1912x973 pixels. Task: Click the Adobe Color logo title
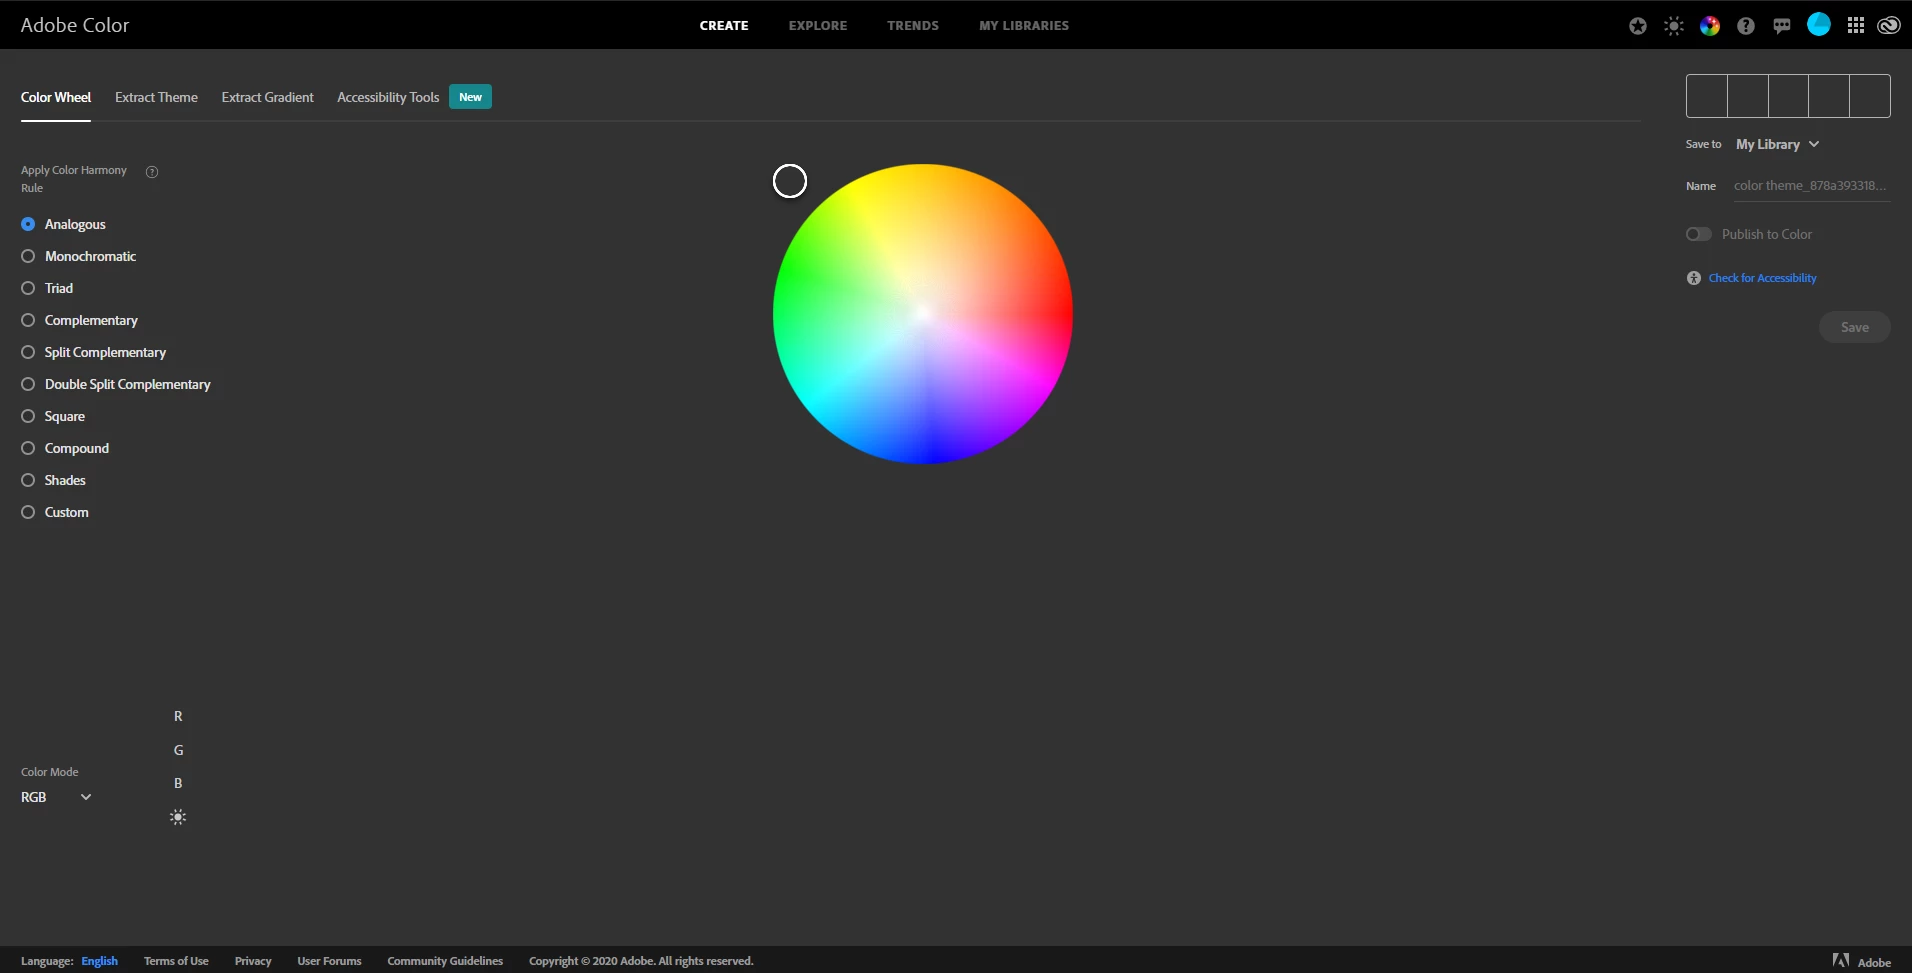[75, 25]
